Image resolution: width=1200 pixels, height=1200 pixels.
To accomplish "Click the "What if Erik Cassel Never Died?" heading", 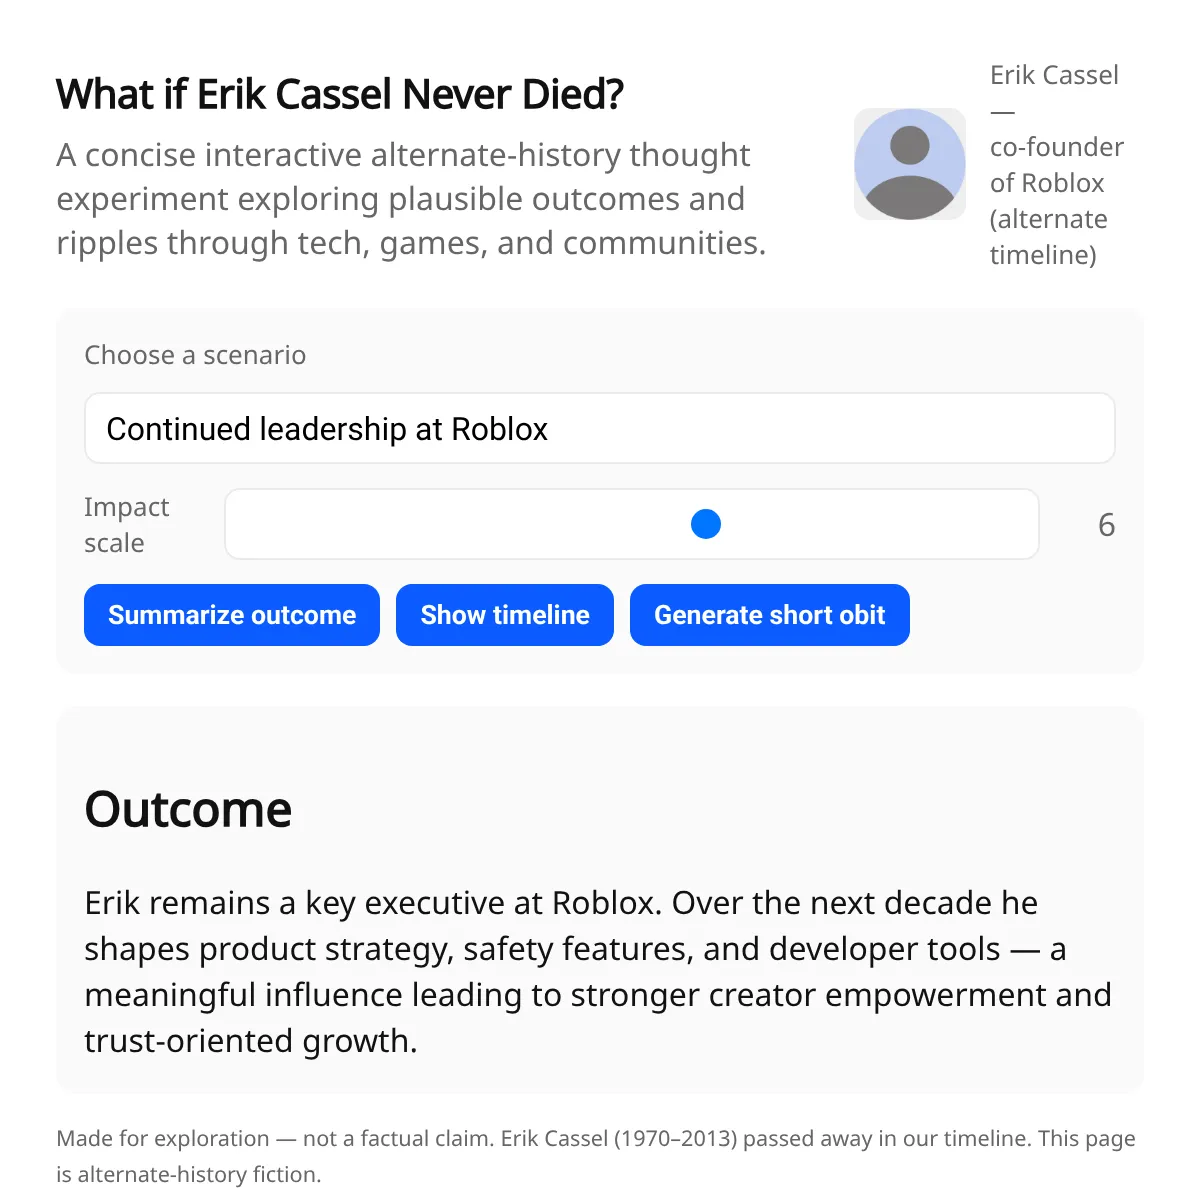I will point(340,95).
